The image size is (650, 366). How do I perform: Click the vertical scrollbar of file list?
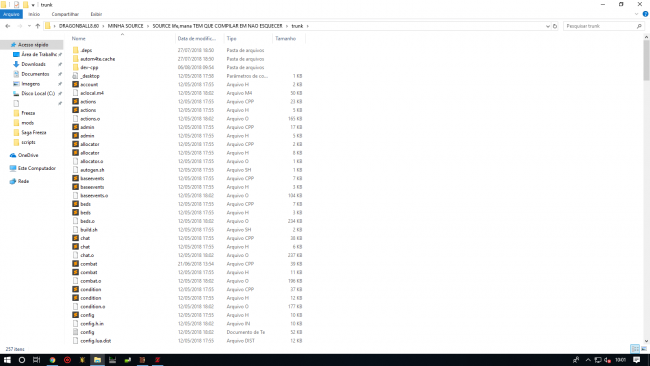(x=646, y=189)
